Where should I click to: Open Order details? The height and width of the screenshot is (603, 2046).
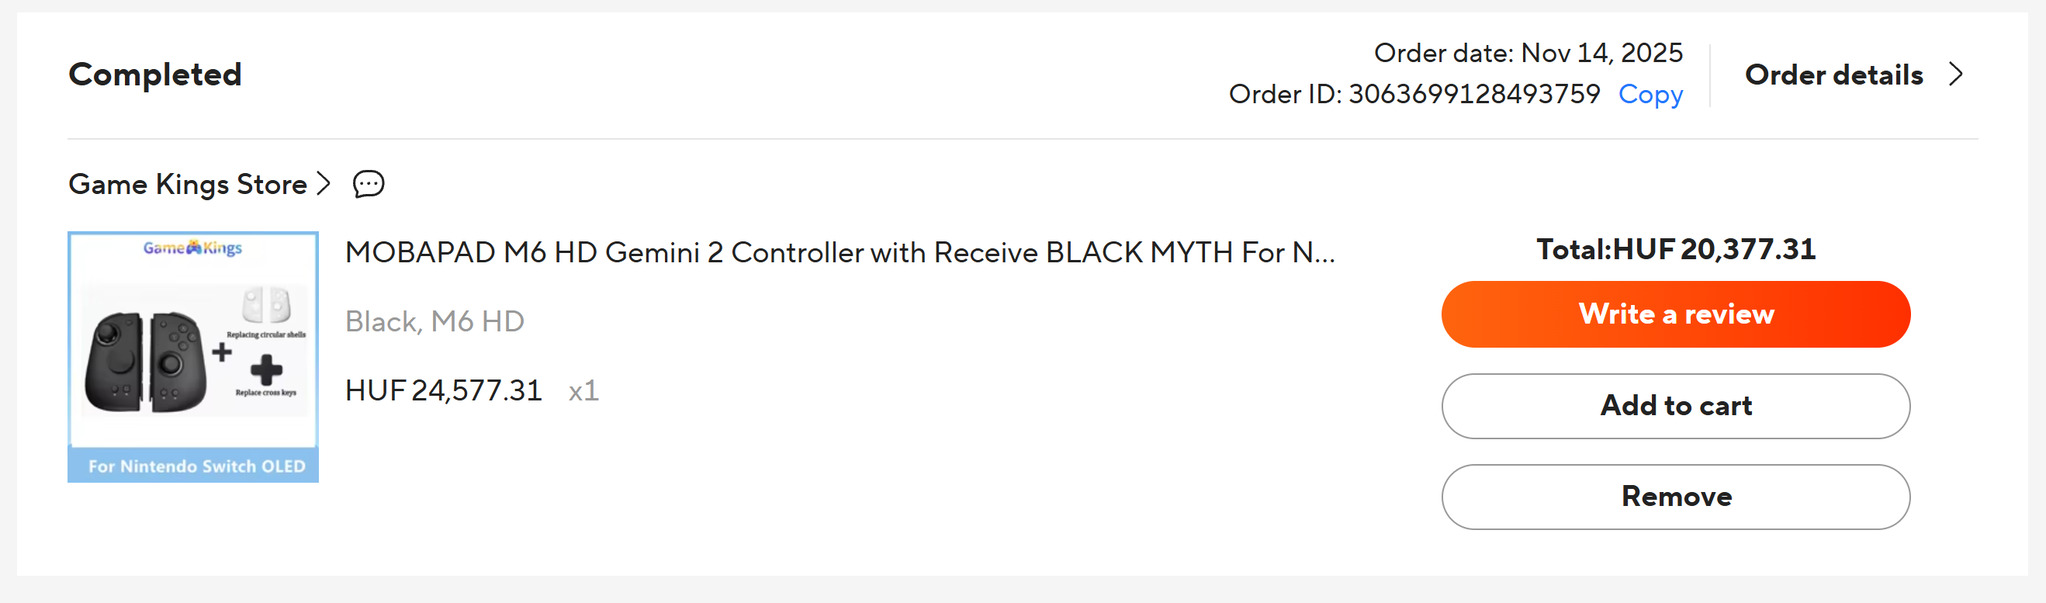1833,75
